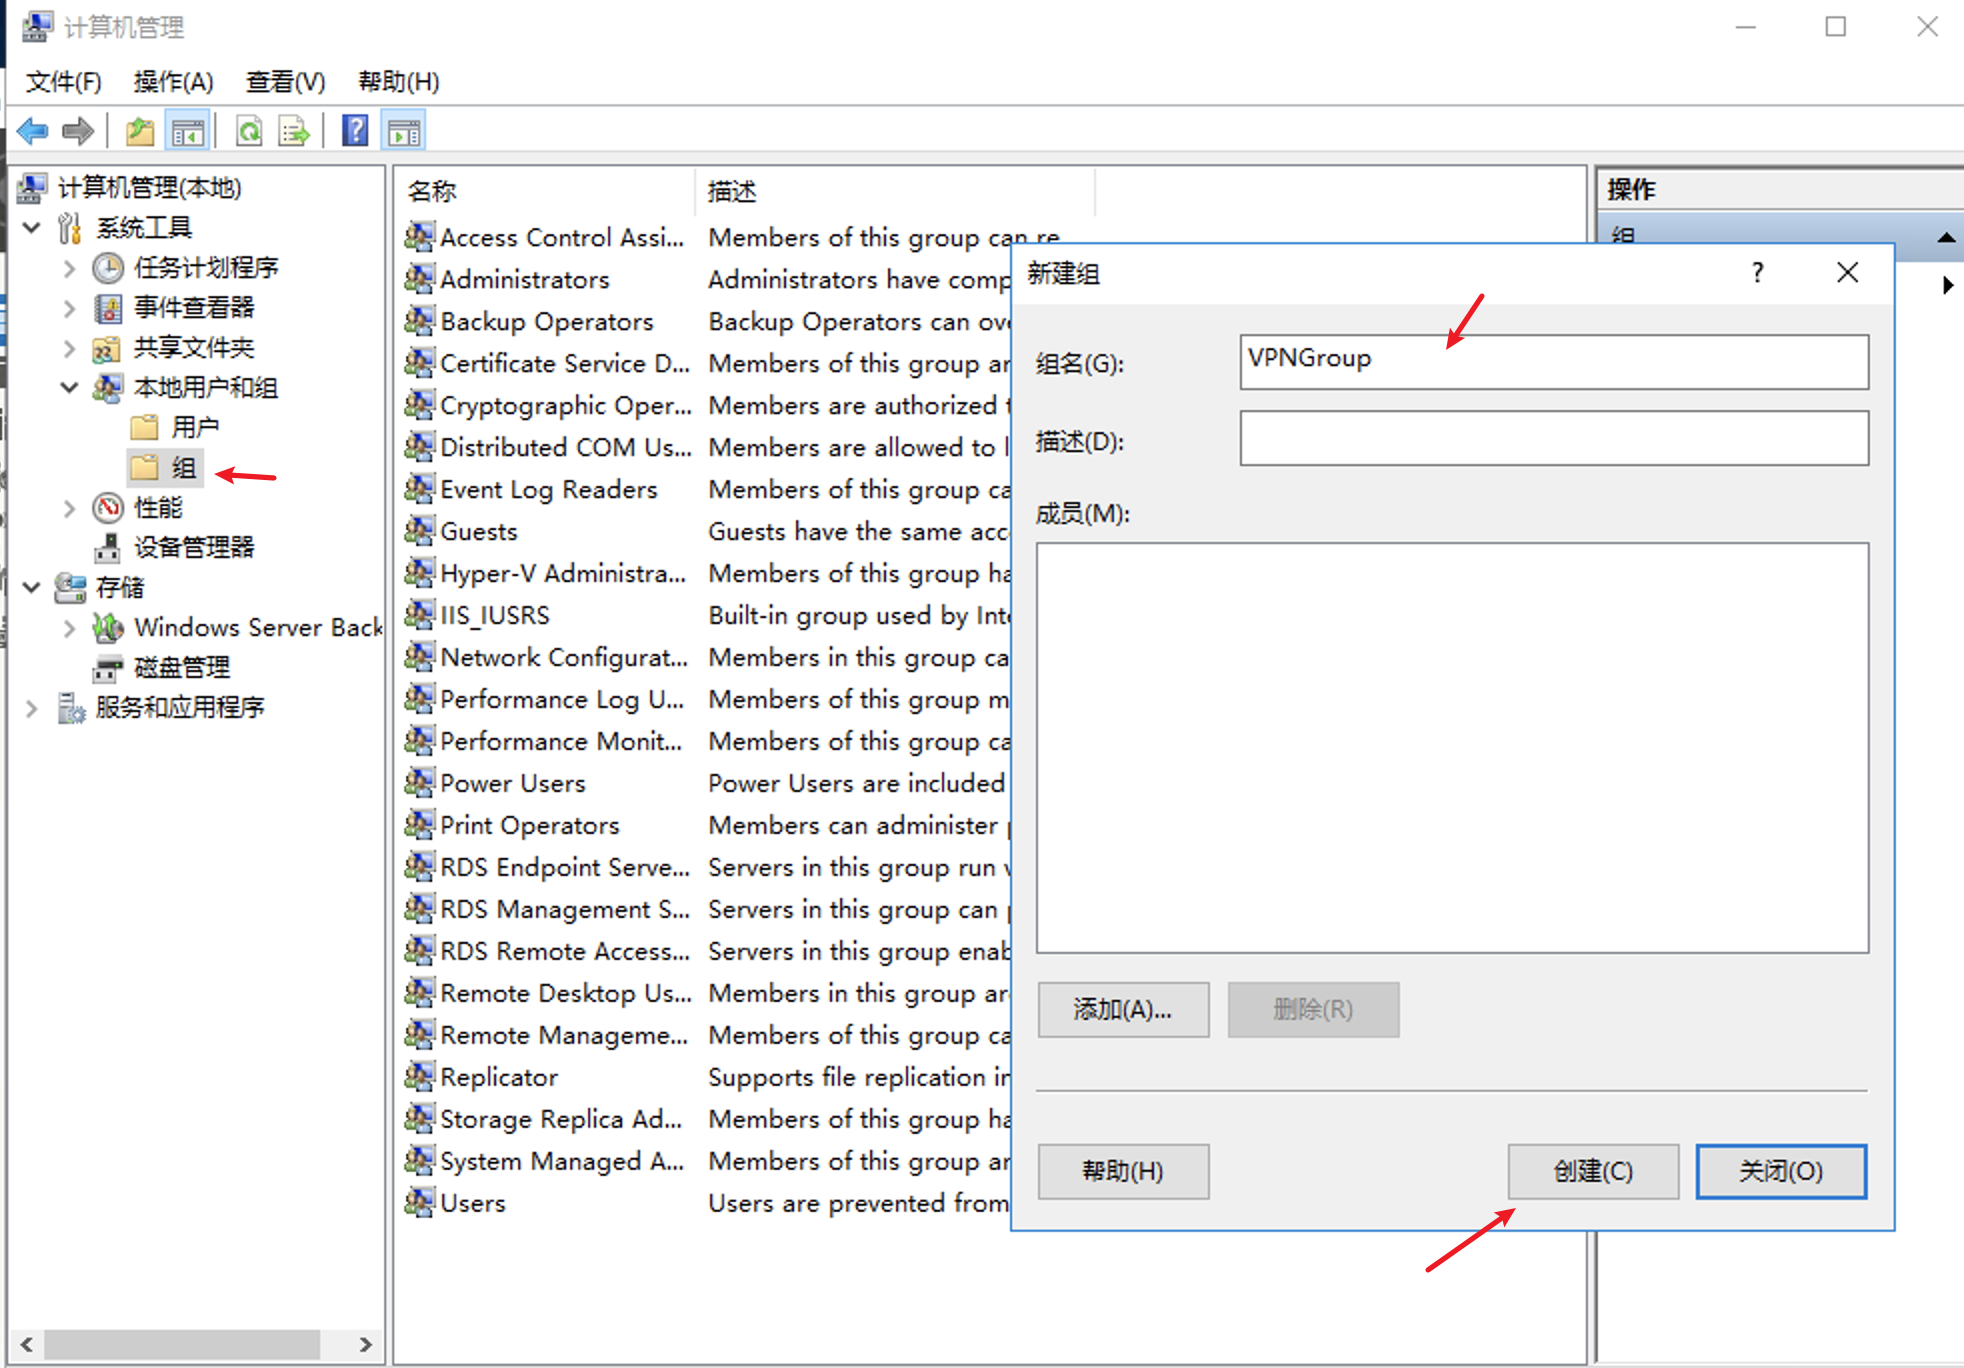This screenshot has width=1964, height=1368.
Task: Click the Export list toolbar icon
Action: click(x=294, y=131)
